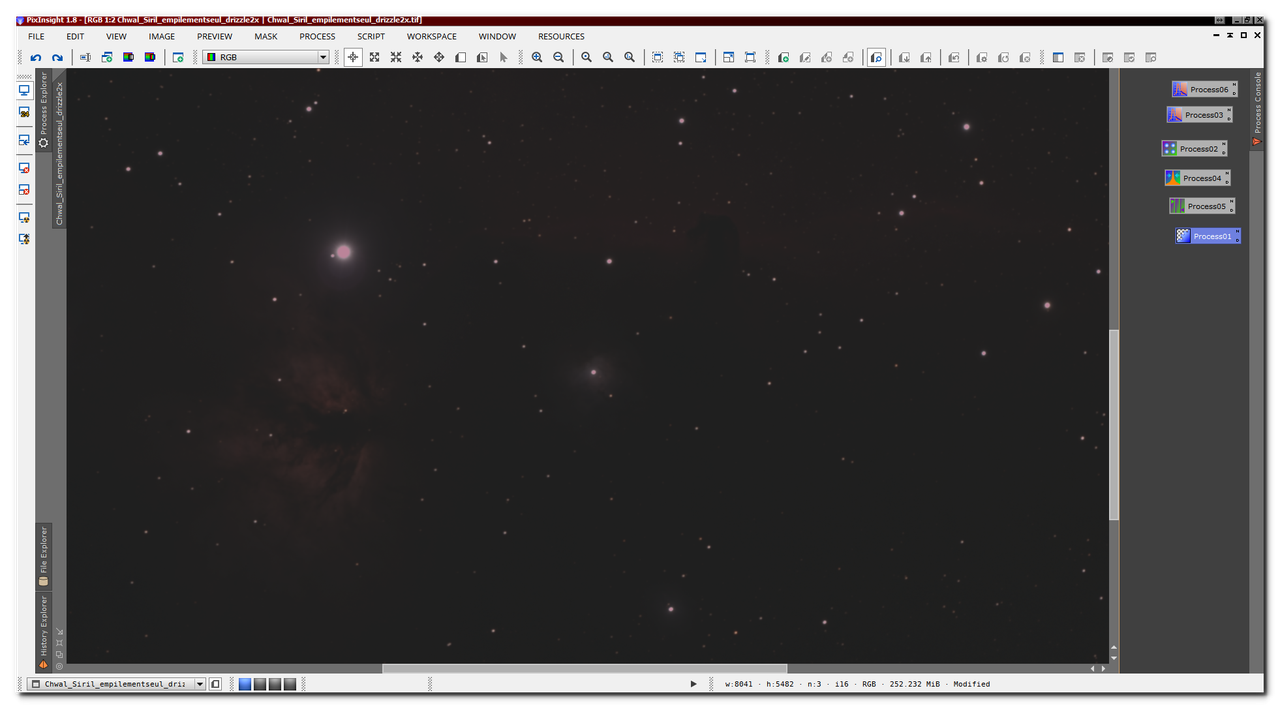Open the File Explorer side tab
This screenshot has height=709, width=1280.
(44, 556)
